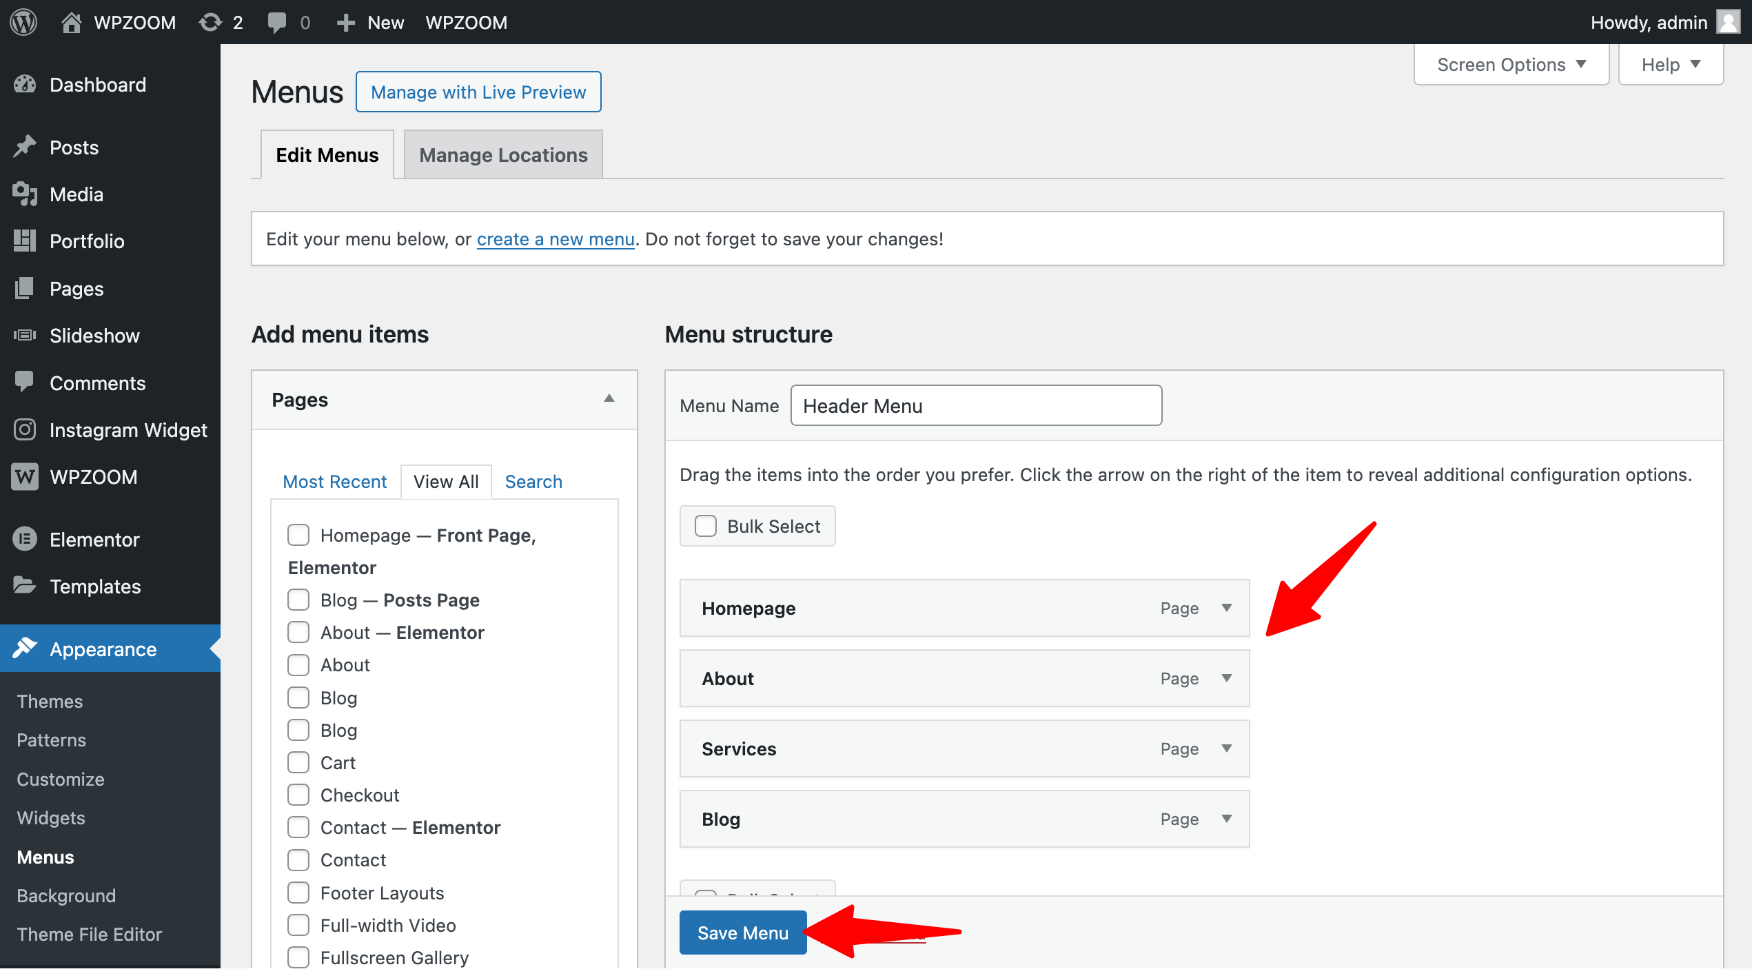The width and height of the screenshot is (1752, 969).
Task: Expand the Services menu item arrow
Action: [x=1226, y=749]
